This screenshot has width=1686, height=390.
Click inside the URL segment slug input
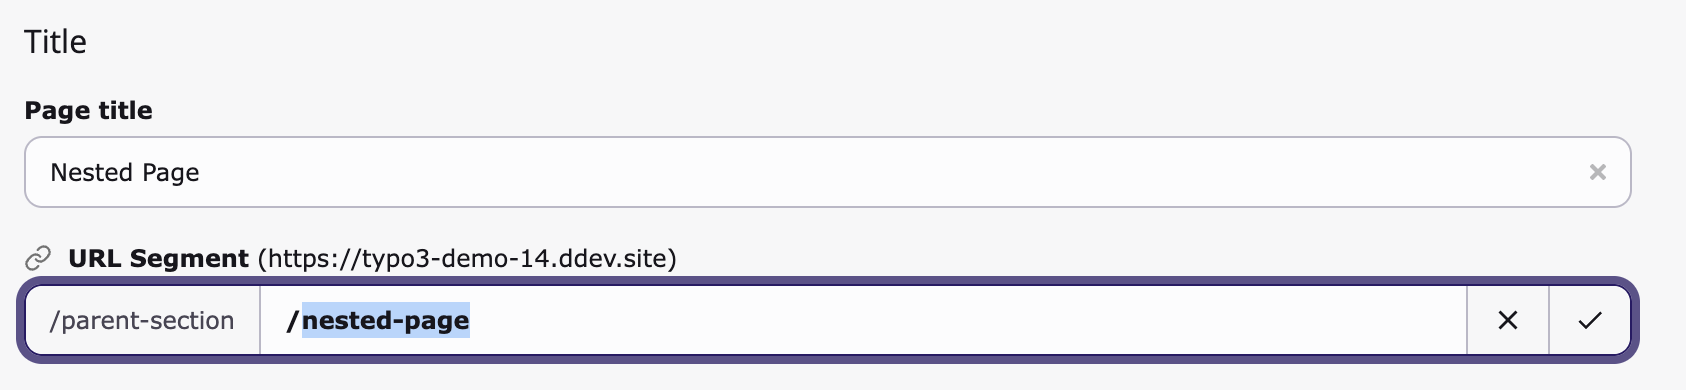pos(863,320)
